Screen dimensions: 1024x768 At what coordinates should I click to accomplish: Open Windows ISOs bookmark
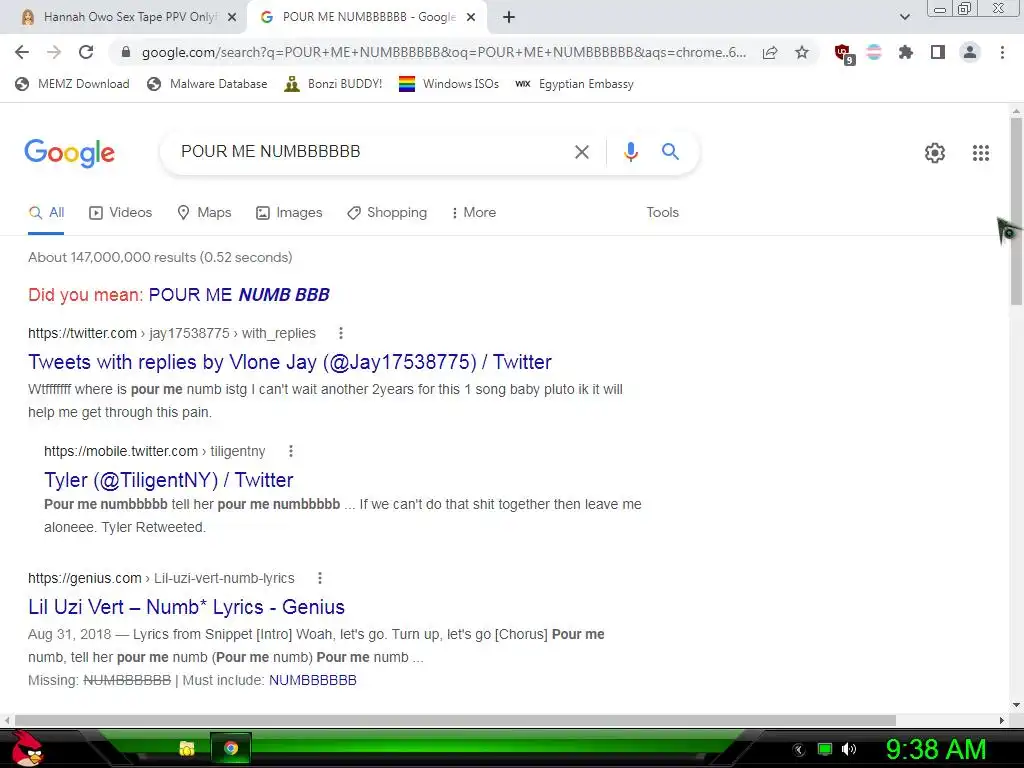449,84
